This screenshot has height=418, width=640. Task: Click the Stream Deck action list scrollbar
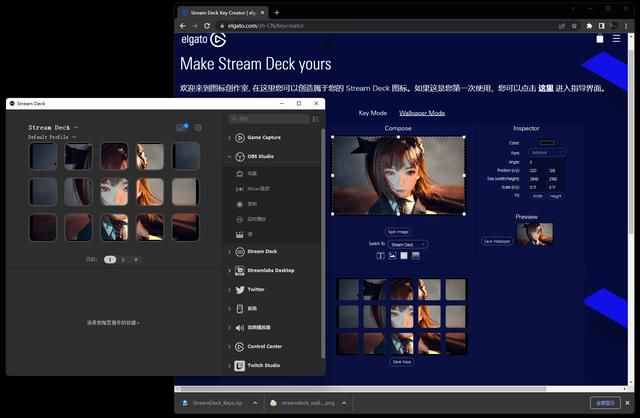[x=322, y=243]
